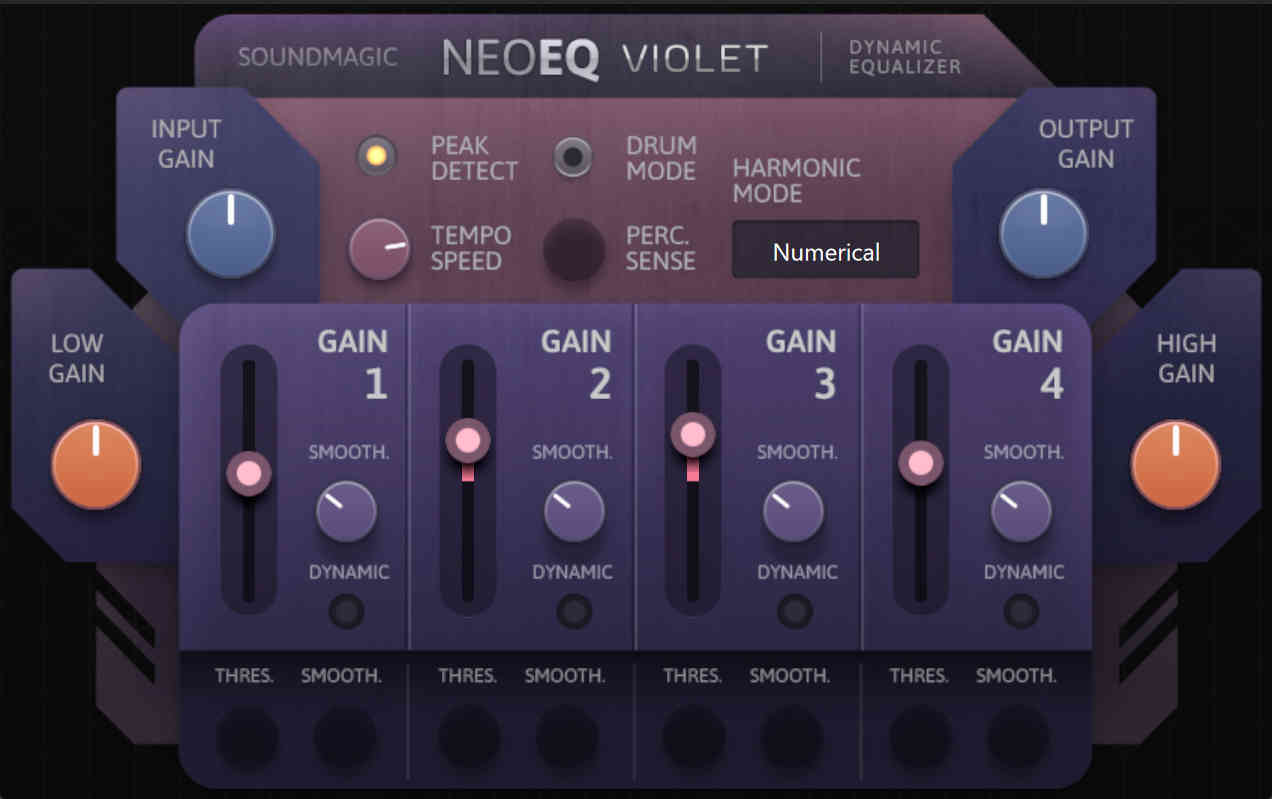1272x799 pixels.
Task: Click the DRUM MODE label
Action: [661, 158]
